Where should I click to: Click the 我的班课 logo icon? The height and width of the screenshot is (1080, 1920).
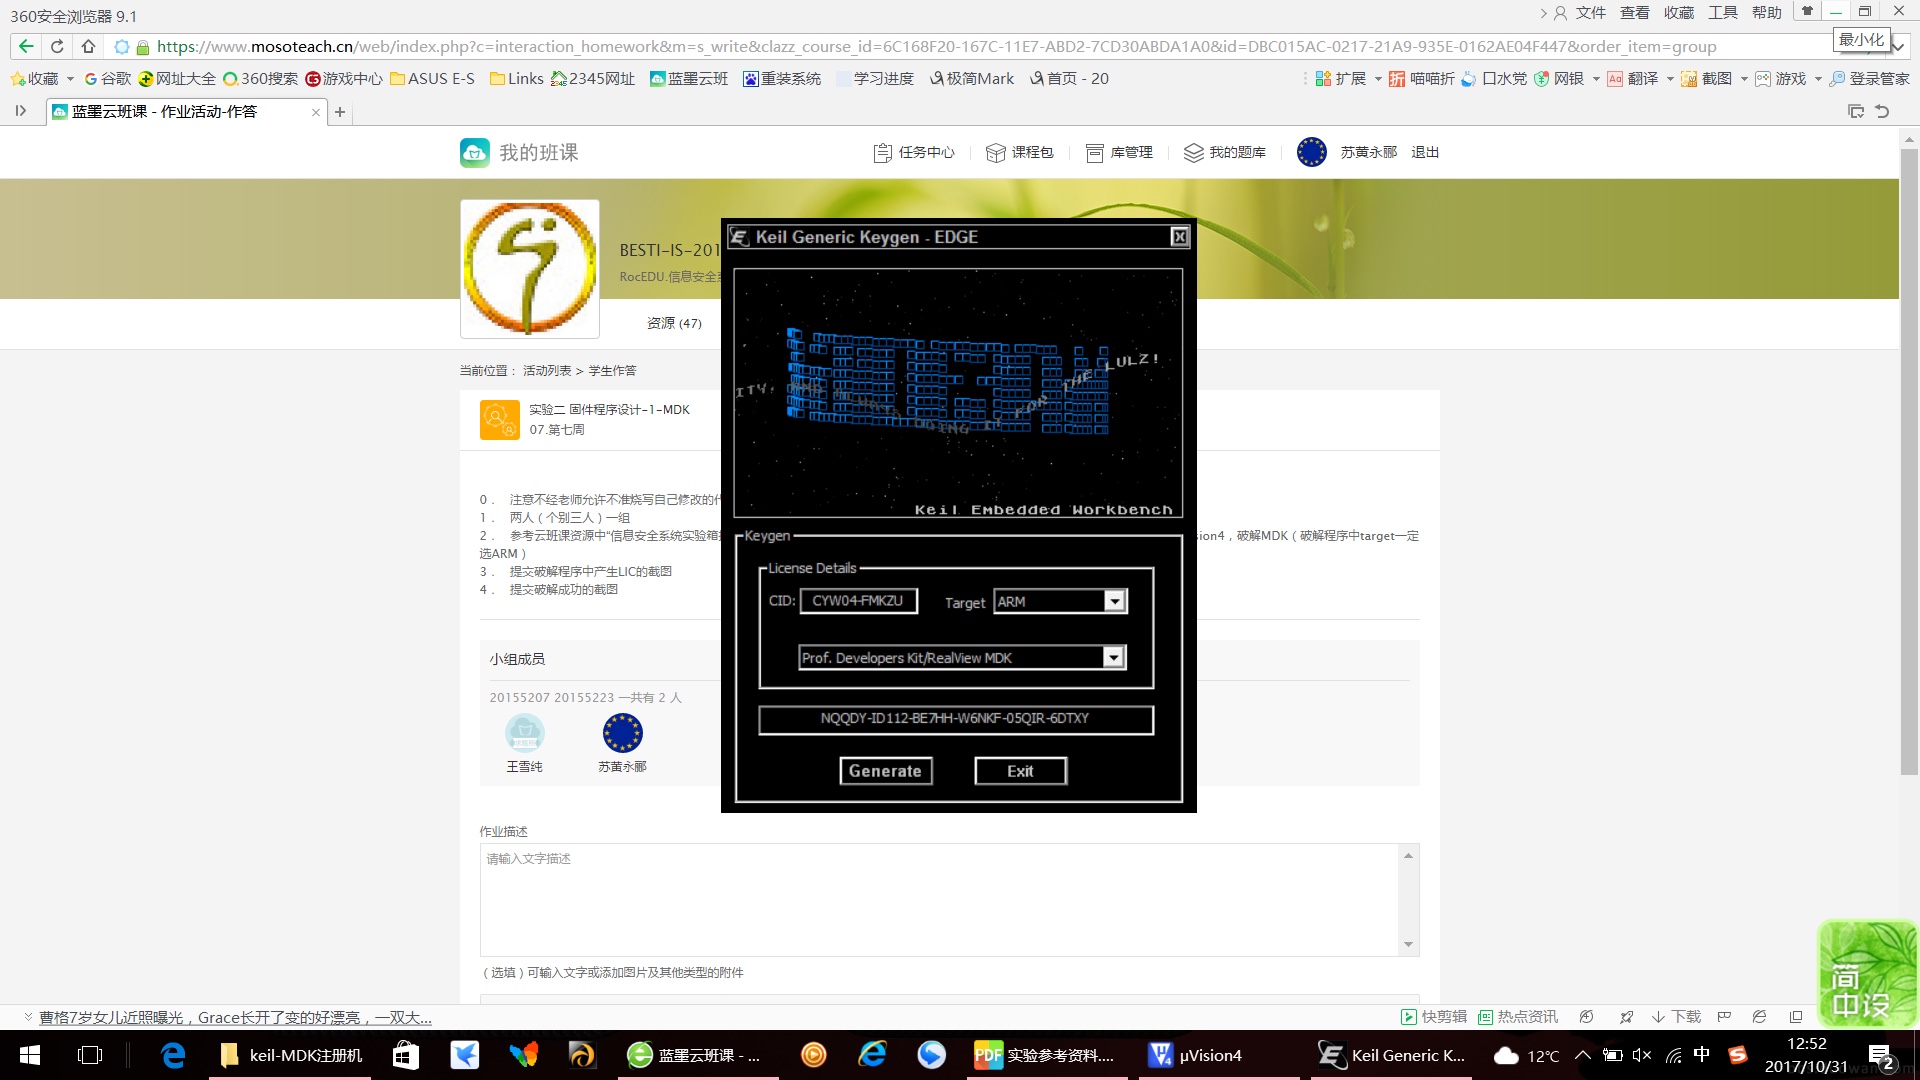[x=475, y=152]
